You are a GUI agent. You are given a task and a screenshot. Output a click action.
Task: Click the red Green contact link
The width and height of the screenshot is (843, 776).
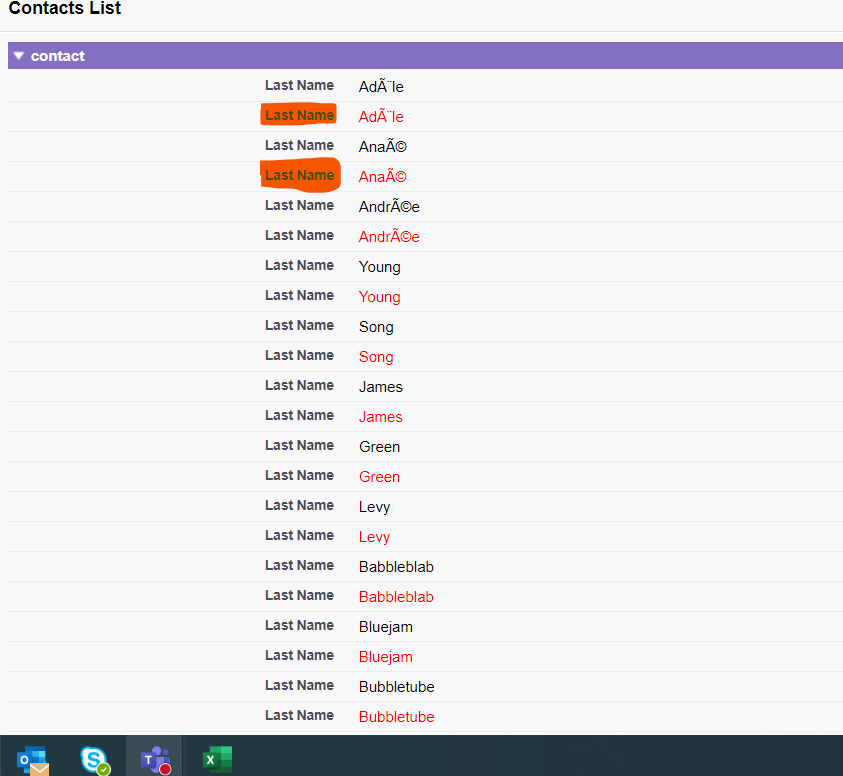pos(379,476)
